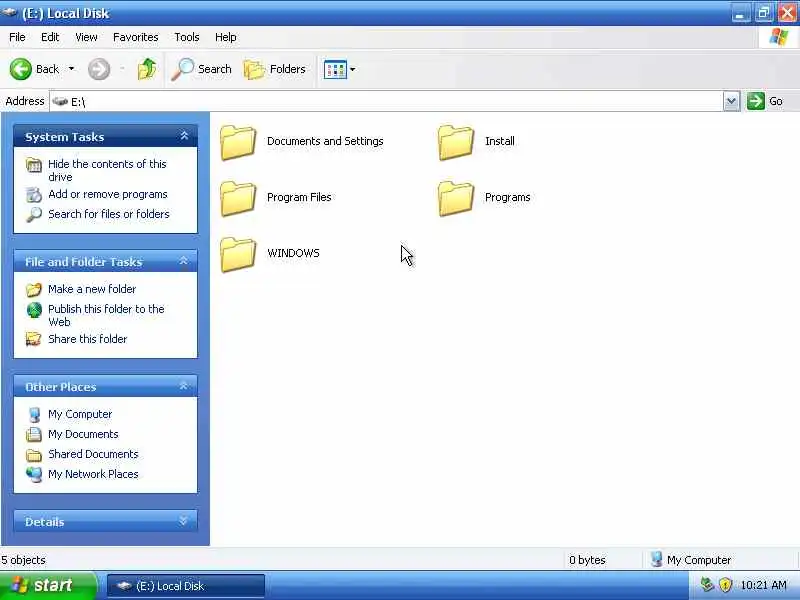This screenshot has height=600, width=800.
Task: Click the address bar field showing E:\
Action: pos(386,102)
